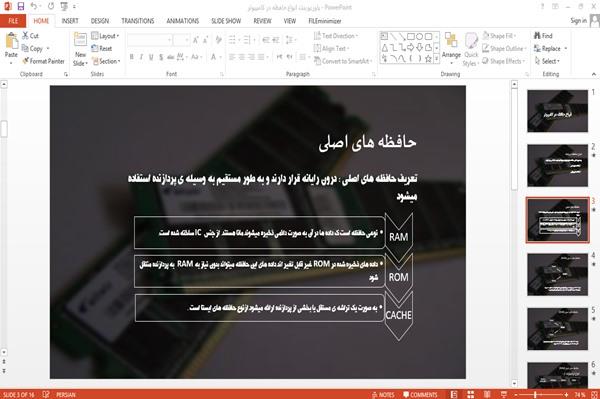Open the Layout dropdown
The image size is (600, 399).
(x=105, y=36)
